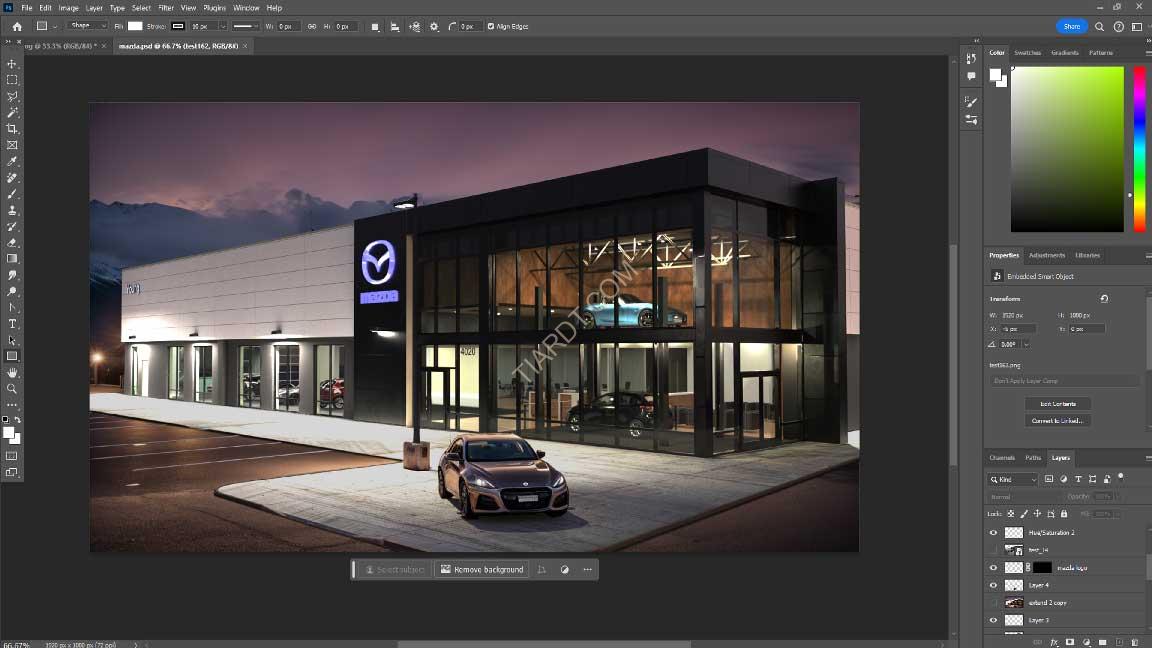This screenshot has width=1152, height=648.
Task: Open the rotation angle dropdown in Properties
Action: pos(1026,345)
